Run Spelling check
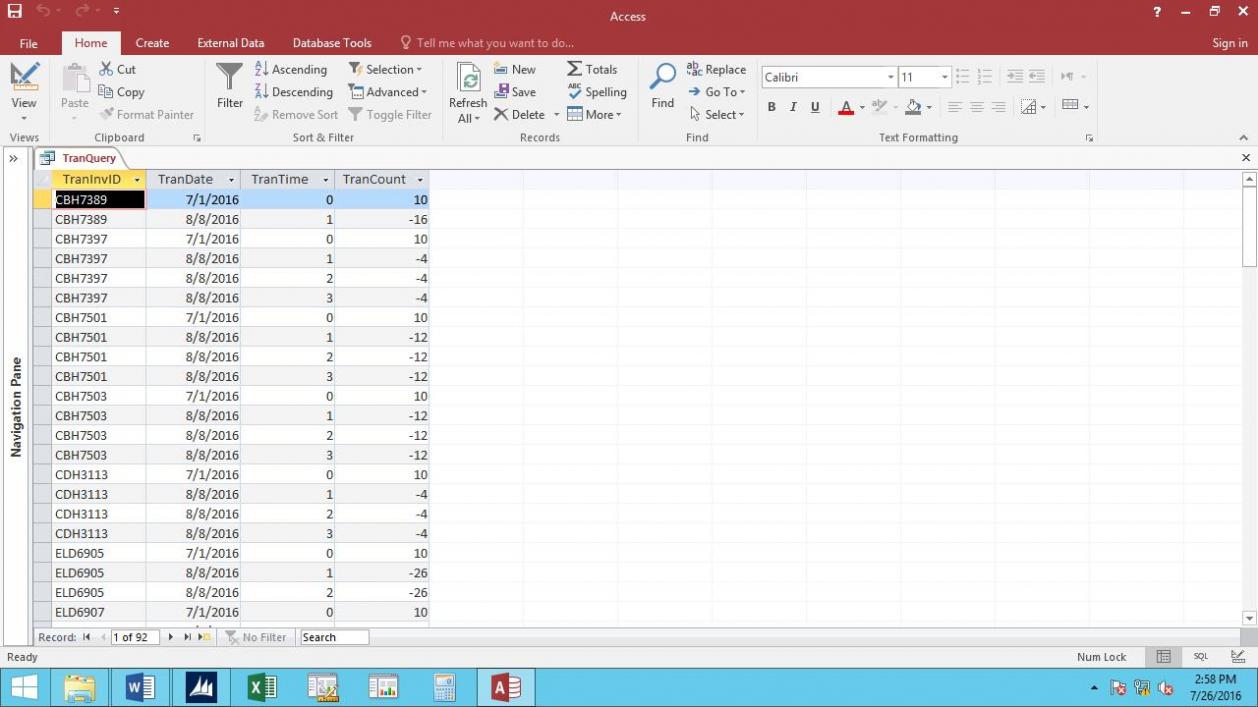The width and height of the screenshot is (1258, 707). (596, 92)
